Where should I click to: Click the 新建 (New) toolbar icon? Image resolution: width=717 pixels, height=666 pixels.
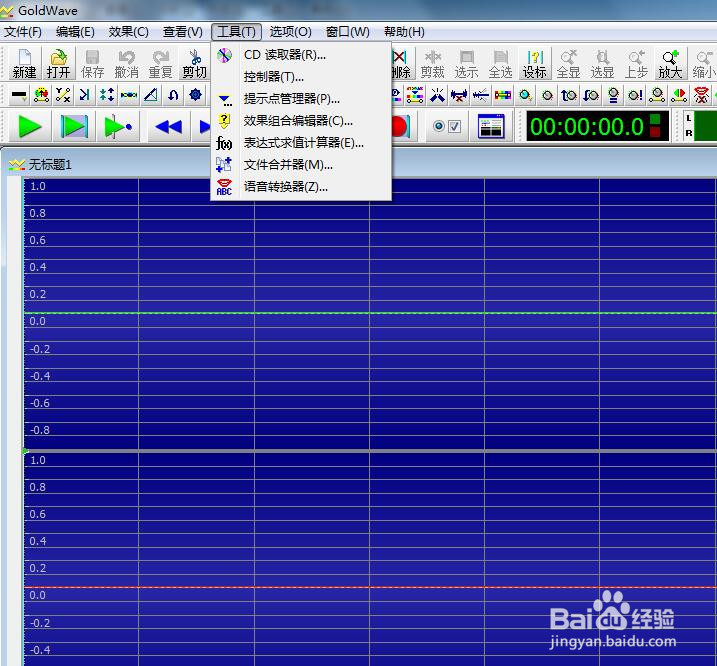[x=24, y=64]
